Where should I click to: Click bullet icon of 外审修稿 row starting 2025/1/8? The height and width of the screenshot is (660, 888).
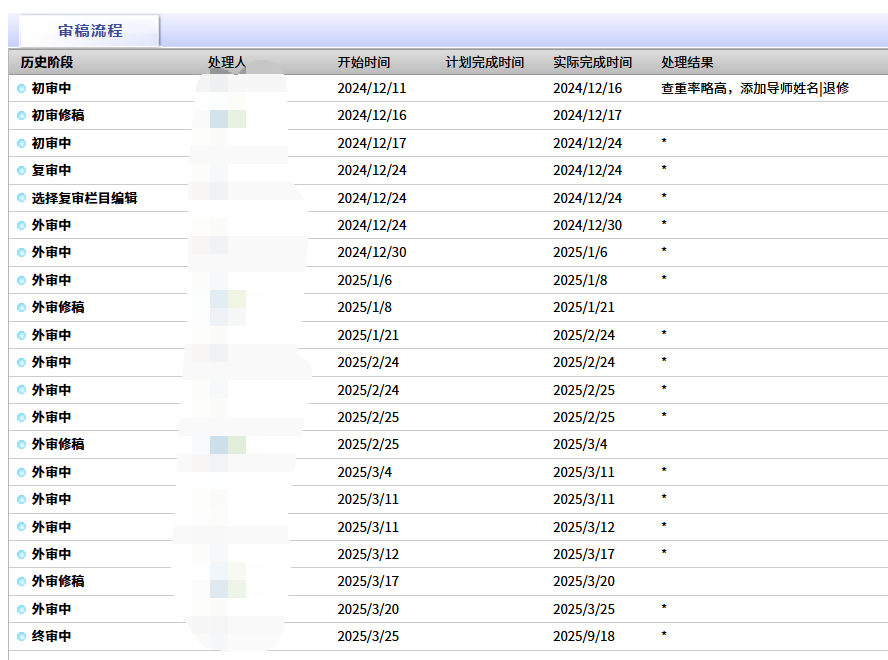[x=21, y=308]
